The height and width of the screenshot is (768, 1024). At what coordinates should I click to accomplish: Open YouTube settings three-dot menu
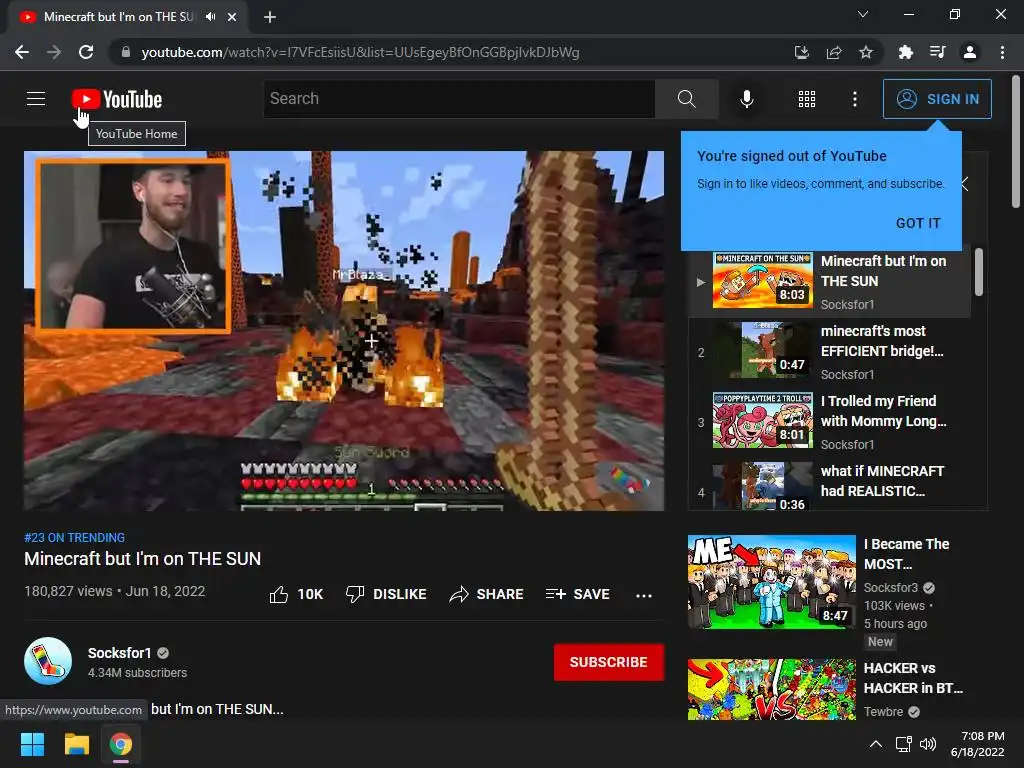(x=854, y=99)
